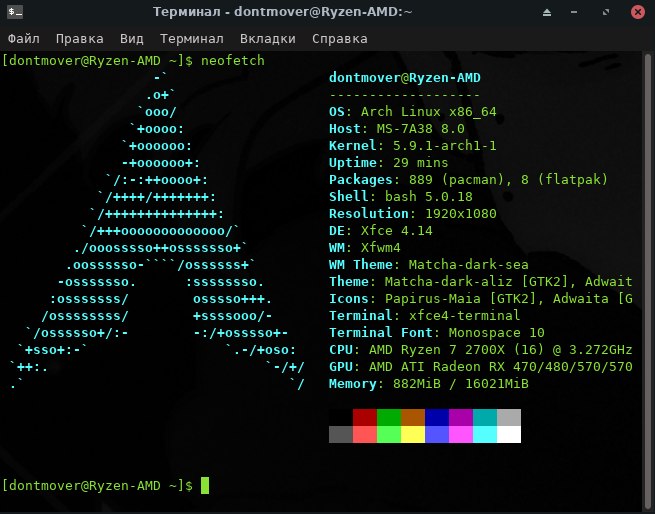The height and width of the screenshot is (514, 655).
Task: Click the 'Host: MS-7A38 8.0' line
Action: 397,129
